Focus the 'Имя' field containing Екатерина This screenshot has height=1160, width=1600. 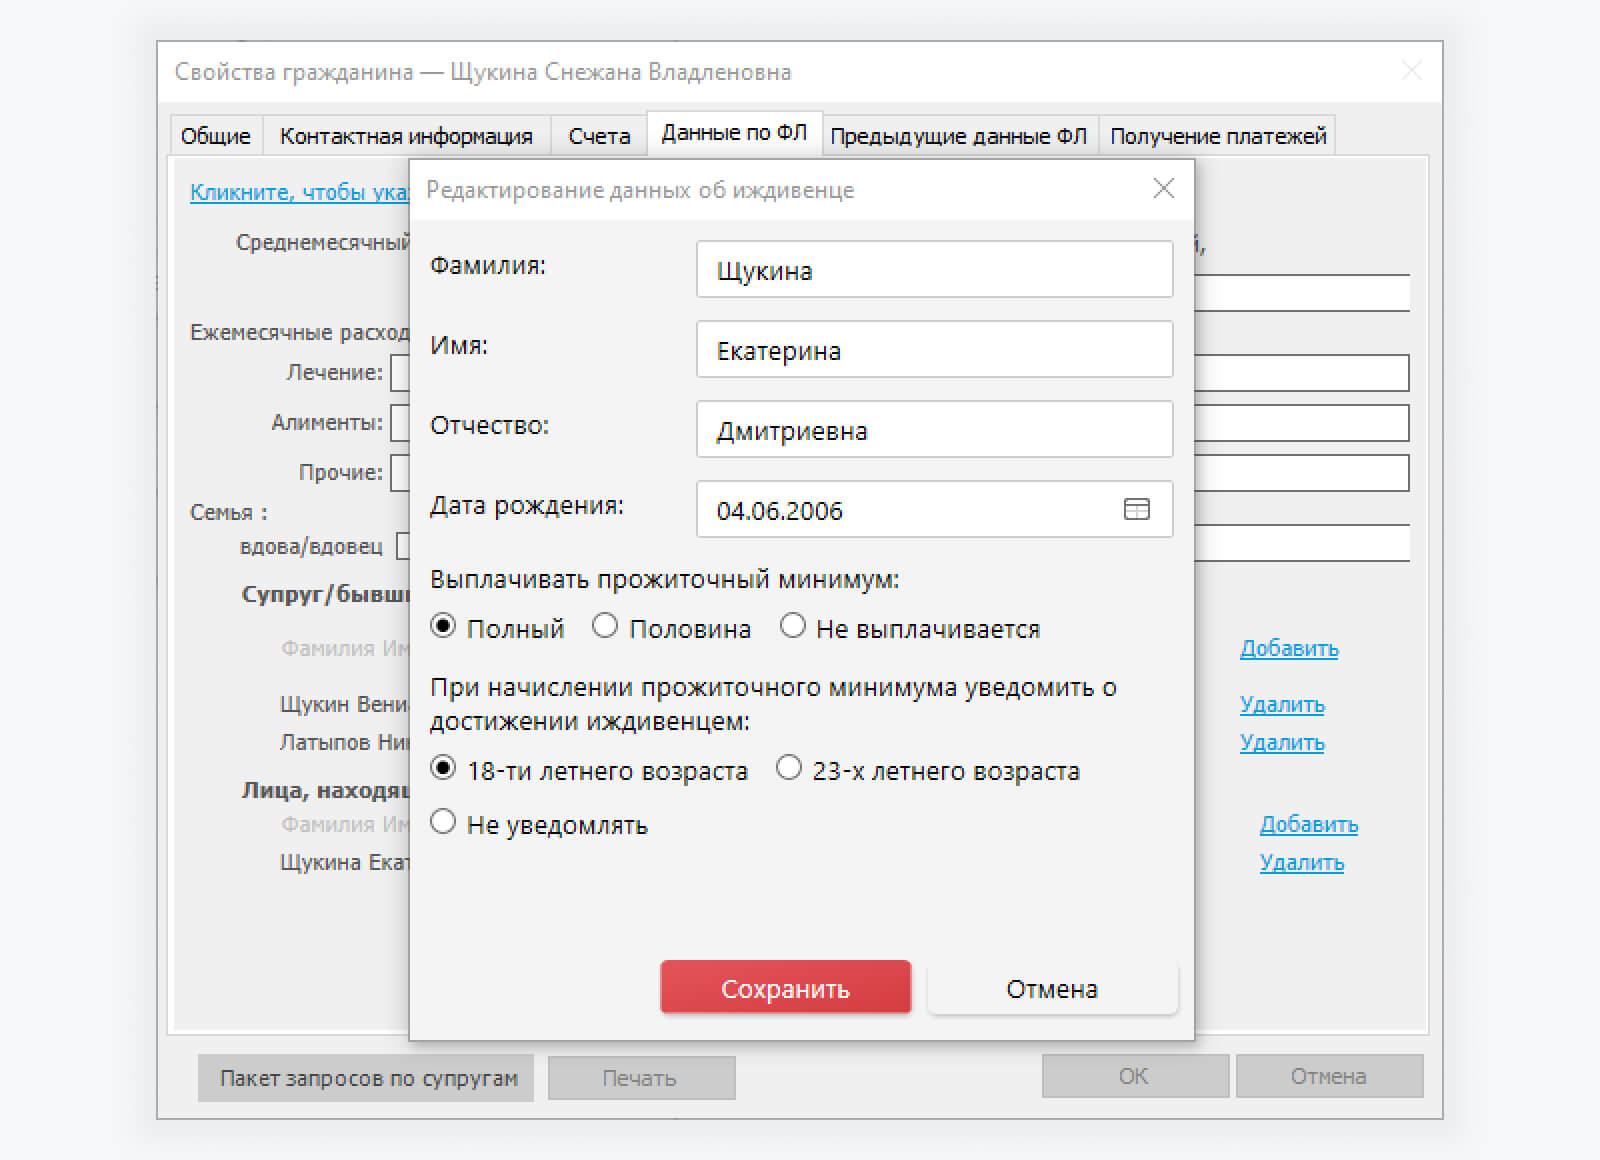[x=934, y=349]
